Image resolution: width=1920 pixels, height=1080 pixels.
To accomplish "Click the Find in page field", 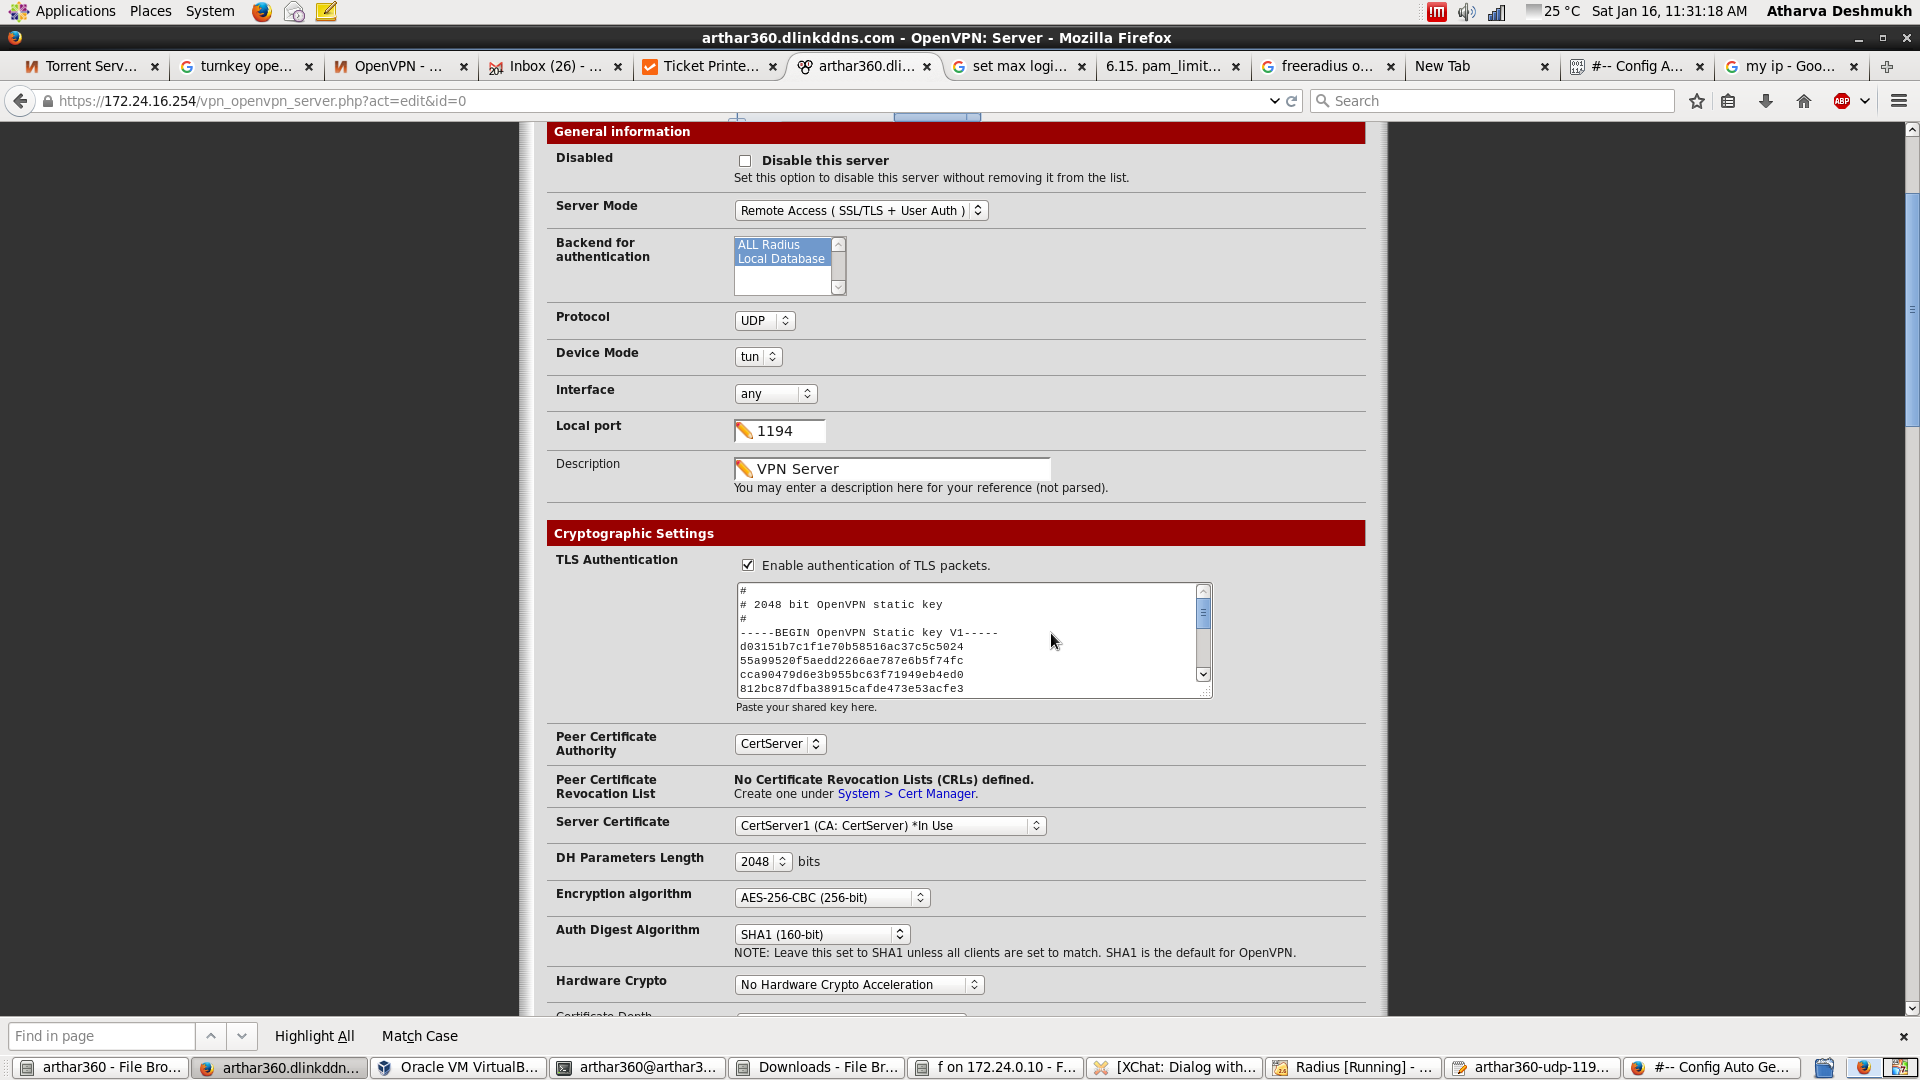I will (101, 1036).
